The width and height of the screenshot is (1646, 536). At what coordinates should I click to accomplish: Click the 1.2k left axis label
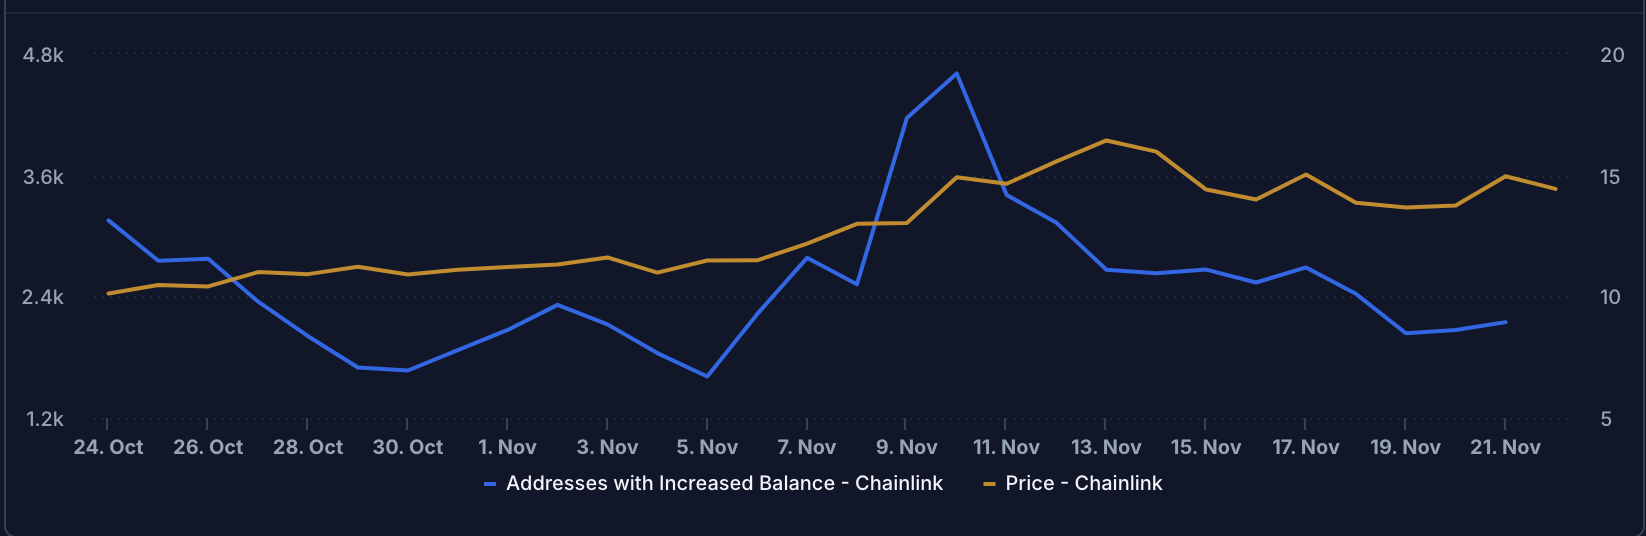[43, 419]
